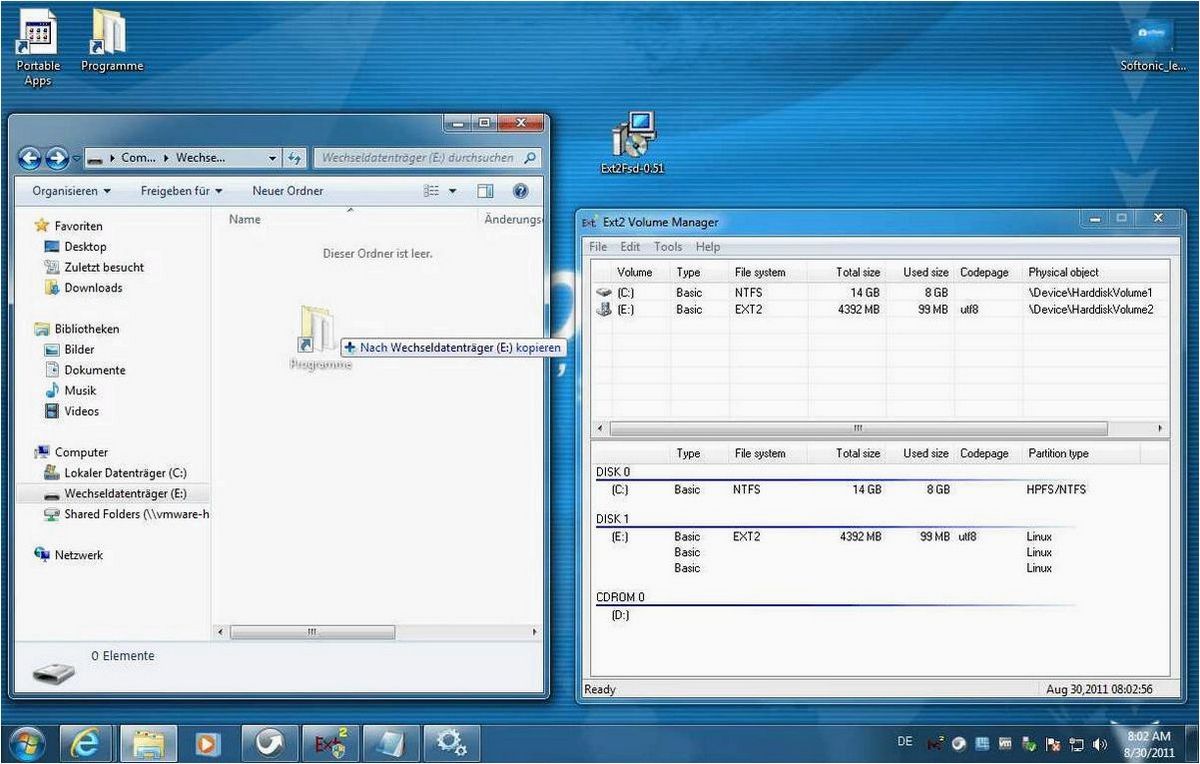The width and height of the screenshot is (1200, 764).
Task: Click the Partition type column header
Action: [1058, 453]
